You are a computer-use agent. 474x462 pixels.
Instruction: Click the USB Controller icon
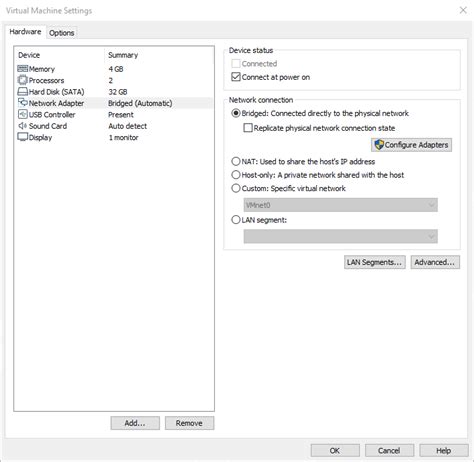click(22, 114)
